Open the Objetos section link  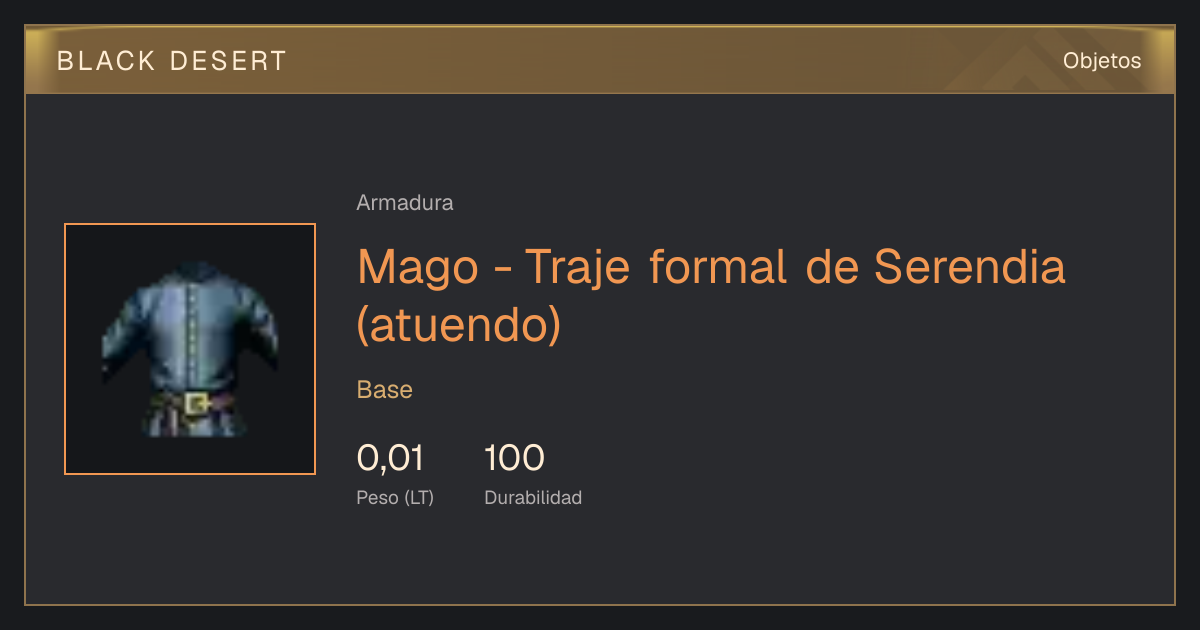[x=1102, y=61]
